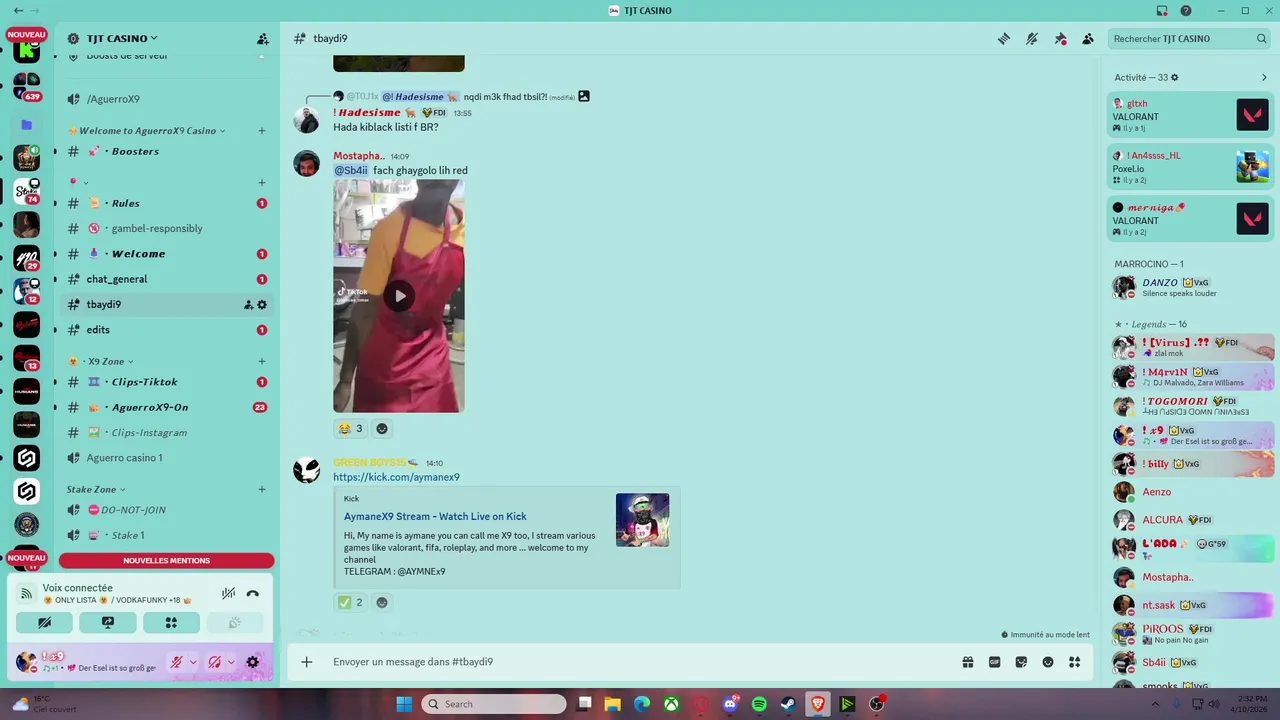Open the edits channel

(166, 329)
